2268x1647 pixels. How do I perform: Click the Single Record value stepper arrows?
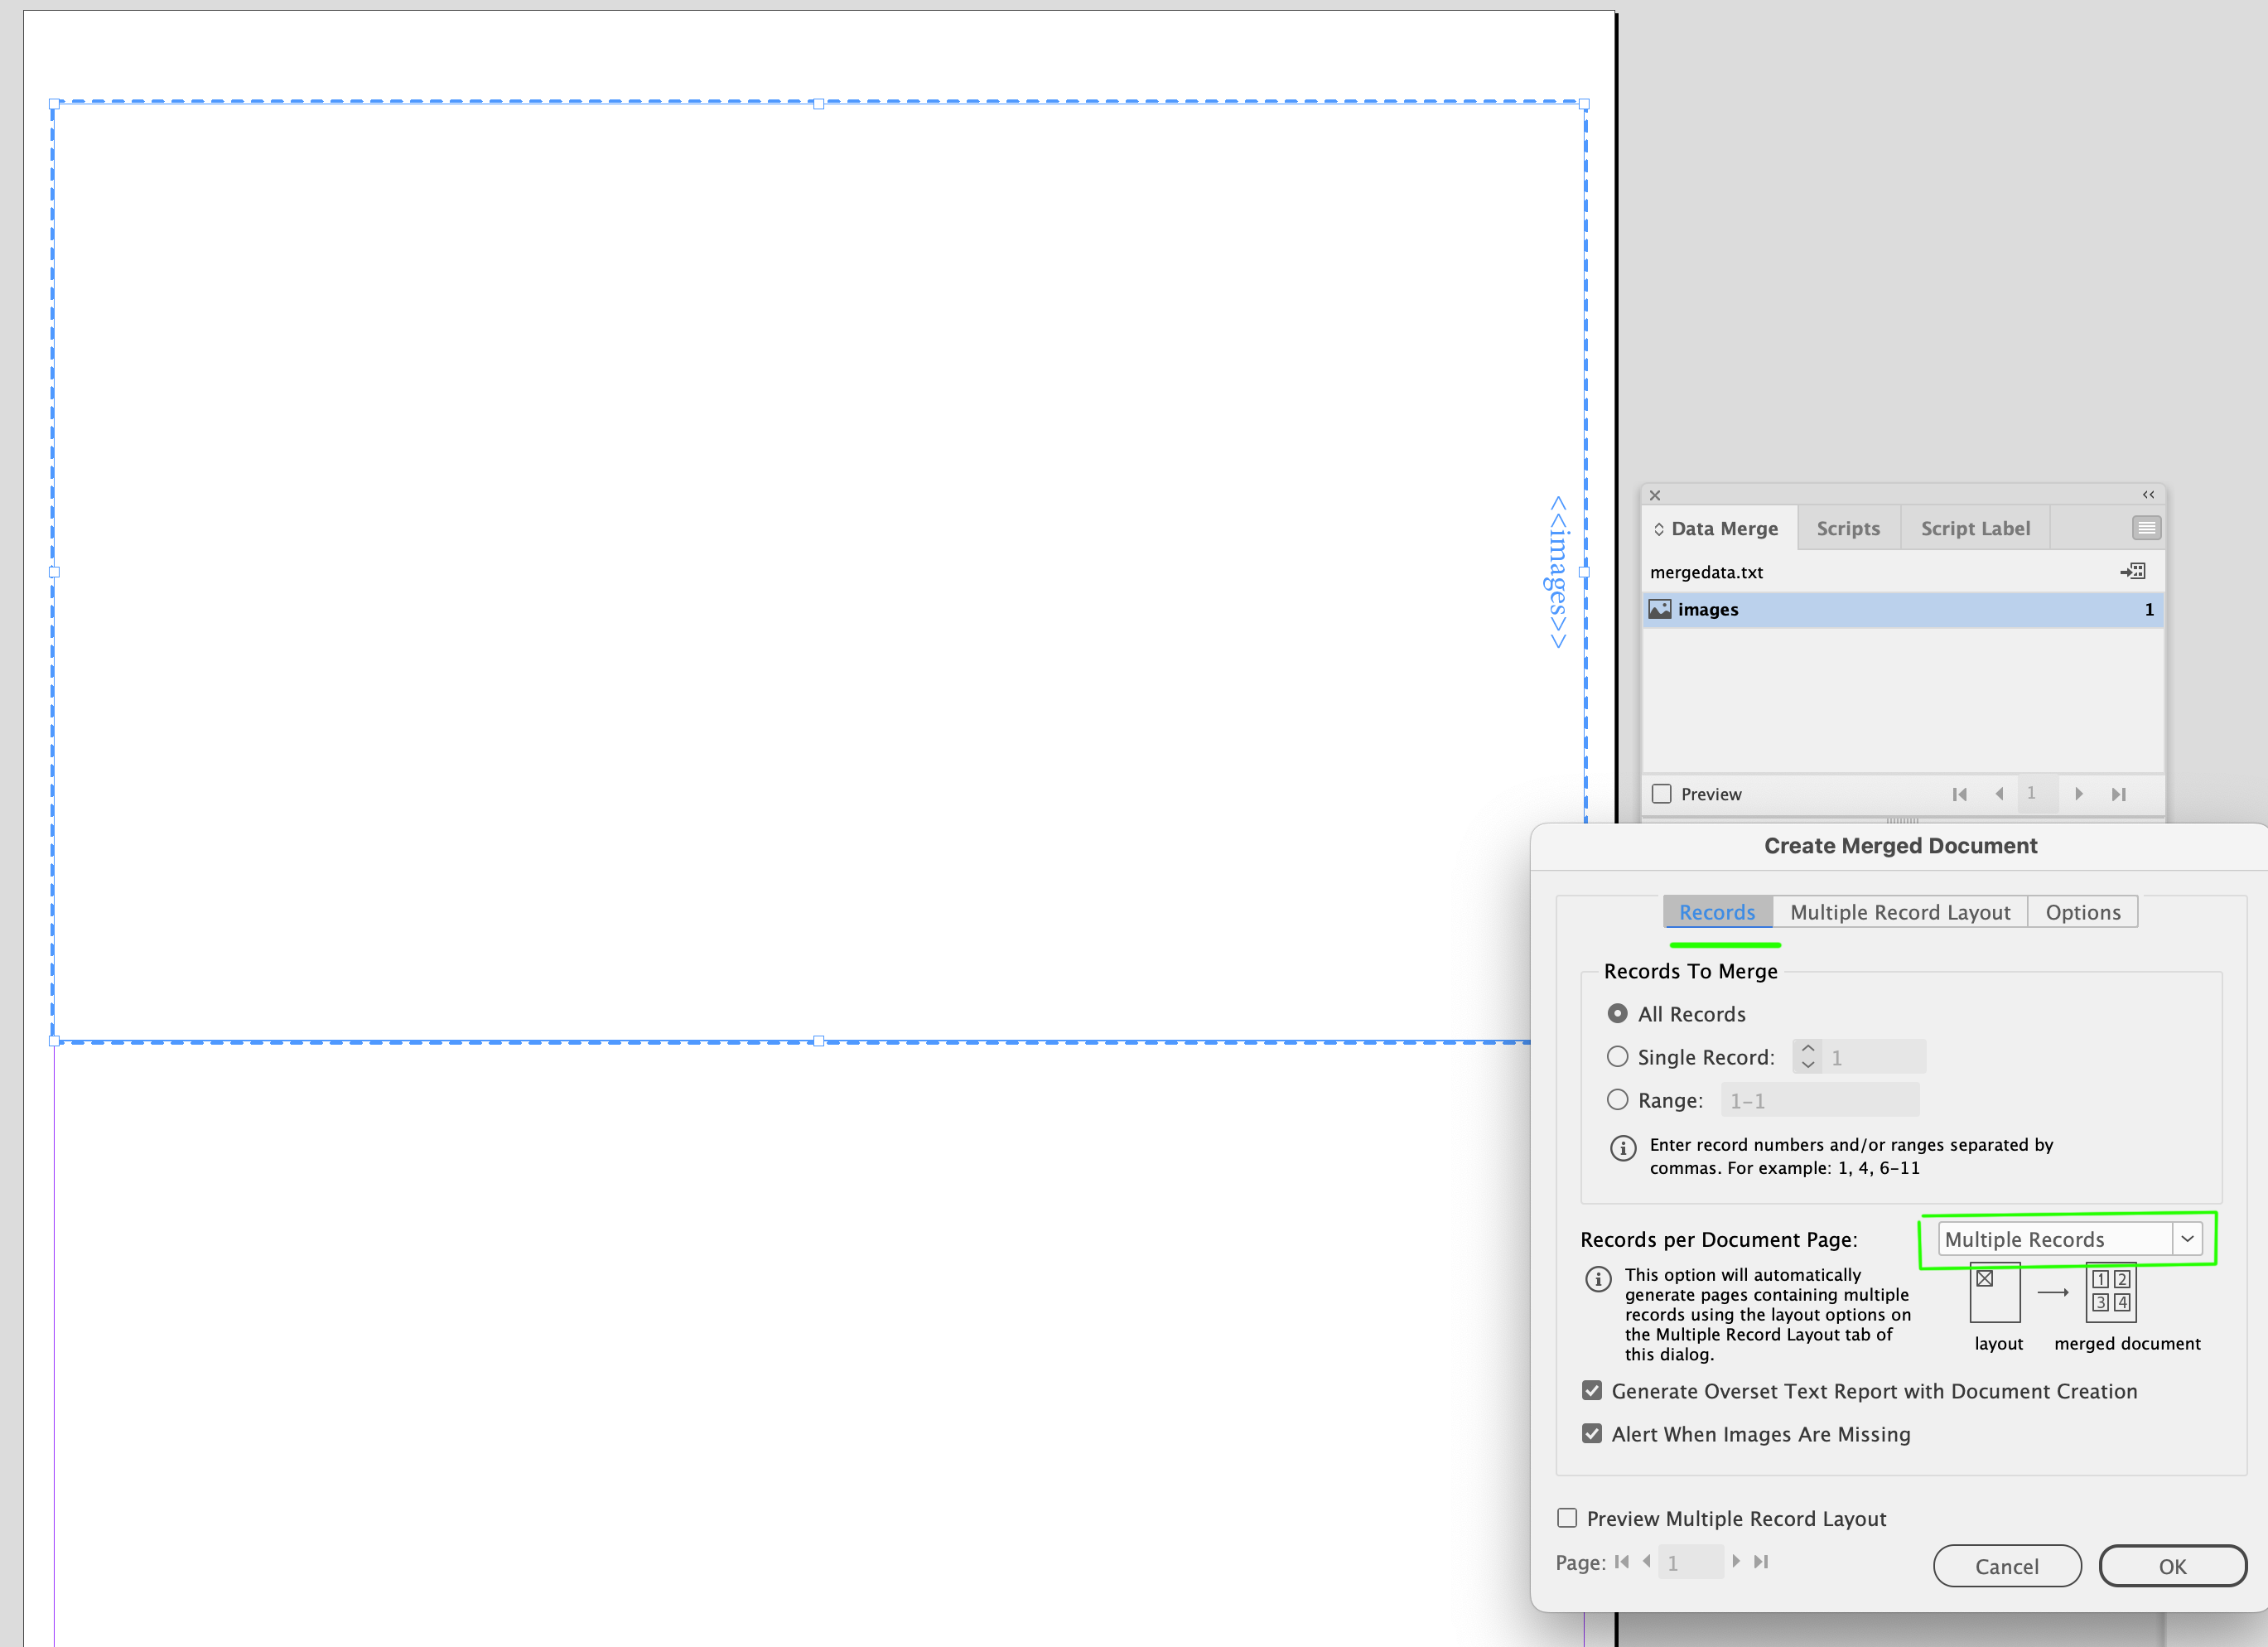(1808, 1056)
